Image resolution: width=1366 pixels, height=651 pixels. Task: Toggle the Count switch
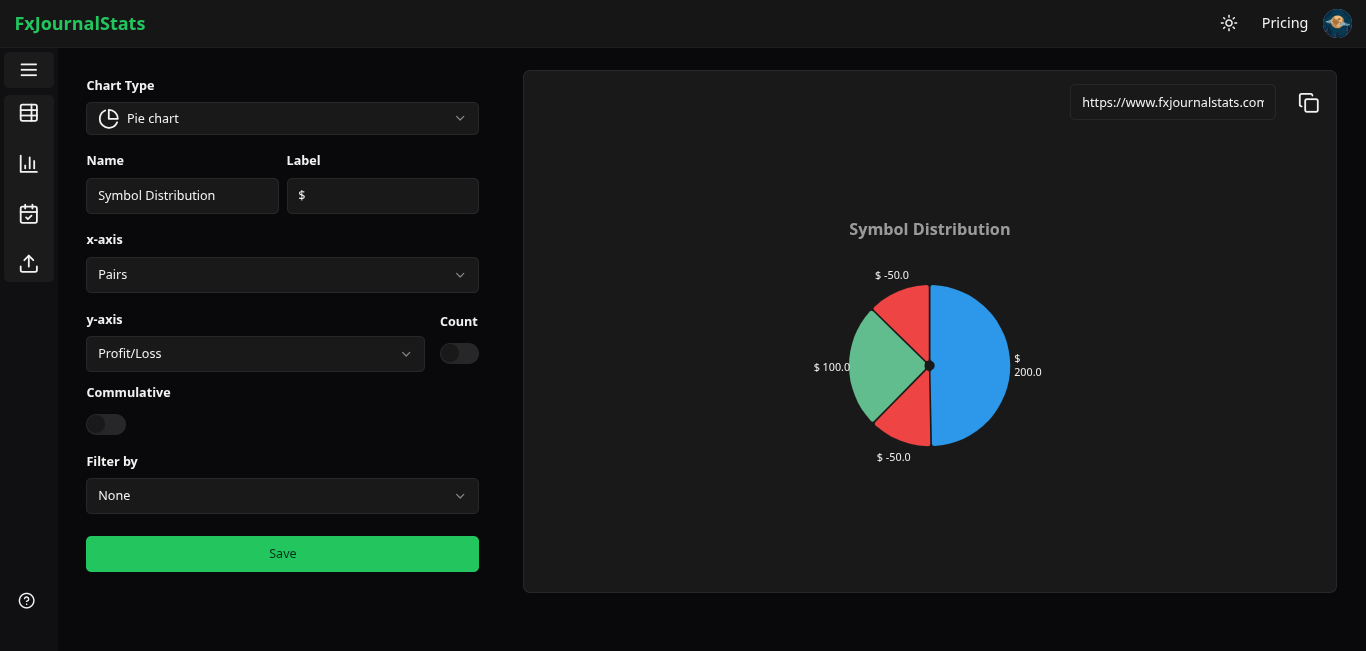click(459, 354)
